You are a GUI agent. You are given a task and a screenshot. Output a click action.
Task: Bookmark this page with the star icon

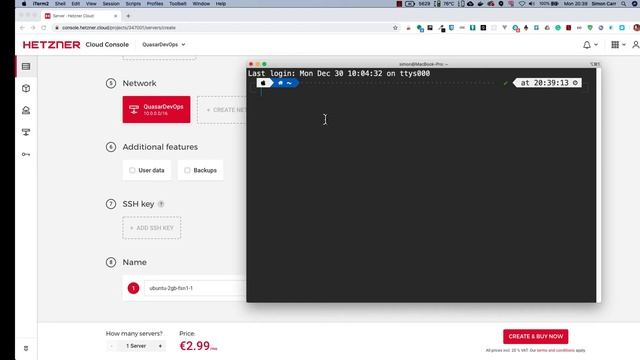point(395,28)
